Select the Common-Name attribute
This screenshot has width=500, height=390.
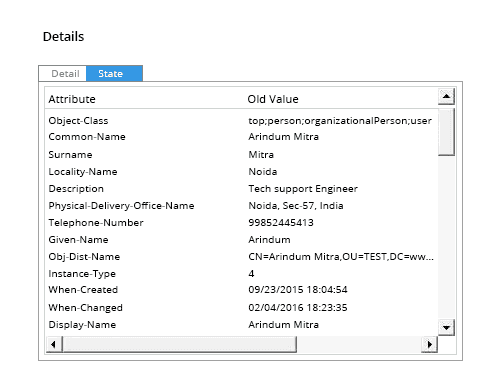click(87, 137)
